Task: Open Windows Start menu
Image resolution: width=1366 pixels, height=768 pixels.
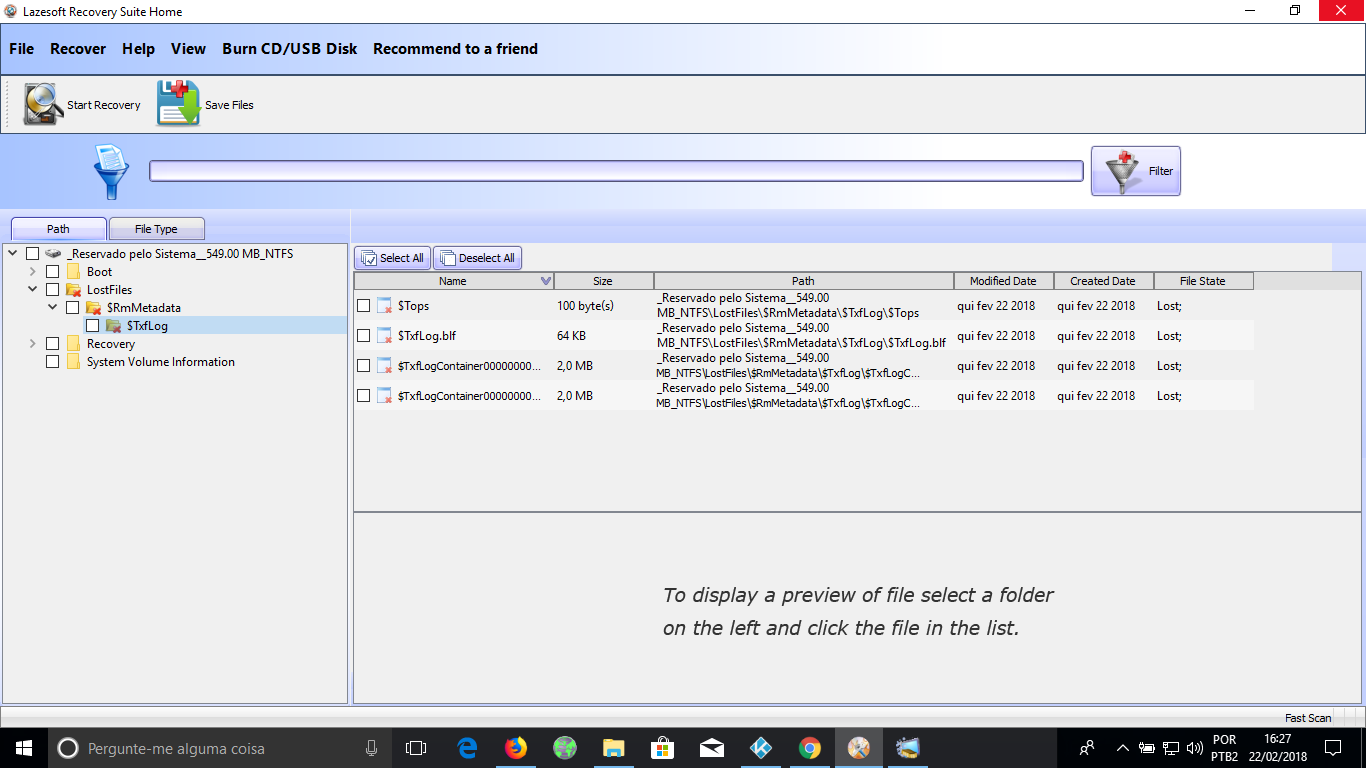Action: tap(24, 748)
